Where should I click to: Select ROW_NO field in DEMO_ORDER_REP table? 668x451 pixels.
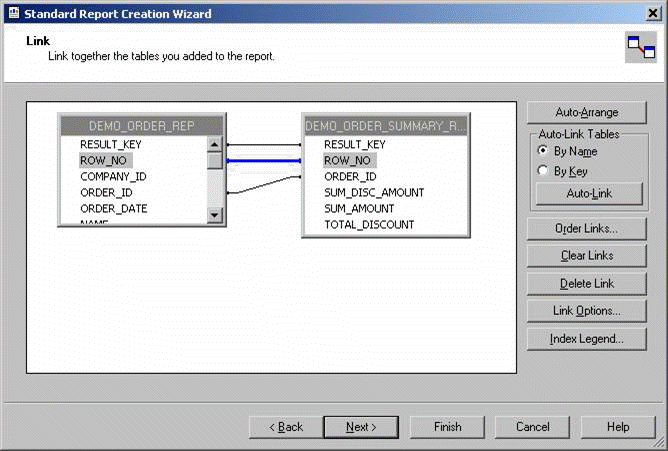(102, 160)
